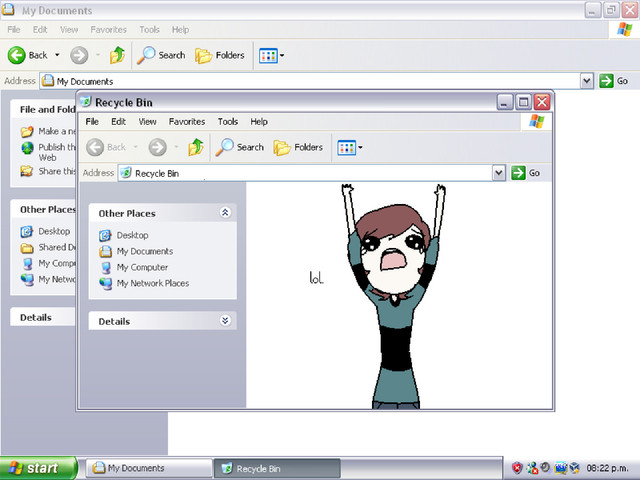The image size is (640, 480).
Task: Open Favorites menu in Recycle Bin
Action: coord(187,122)
